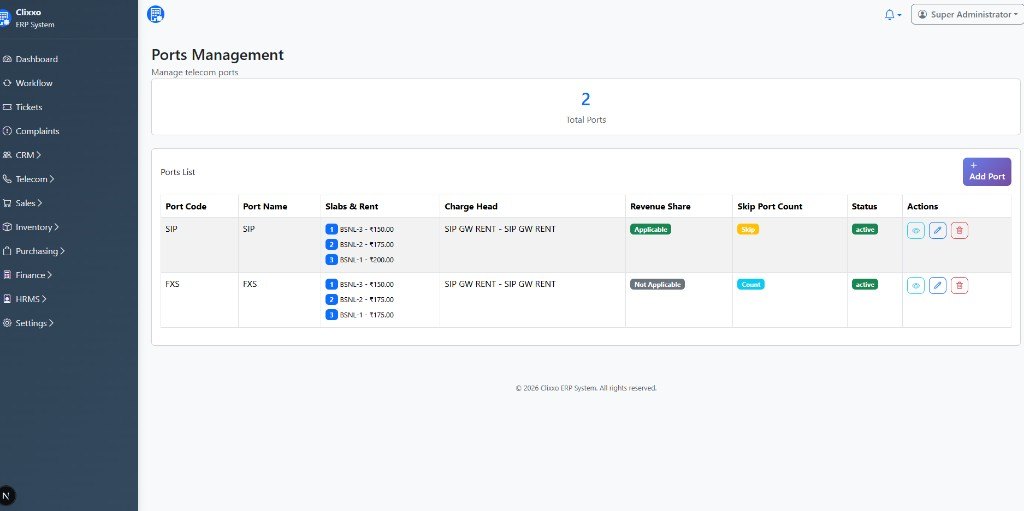Click the Telecom phone icon

click(7, 179)
